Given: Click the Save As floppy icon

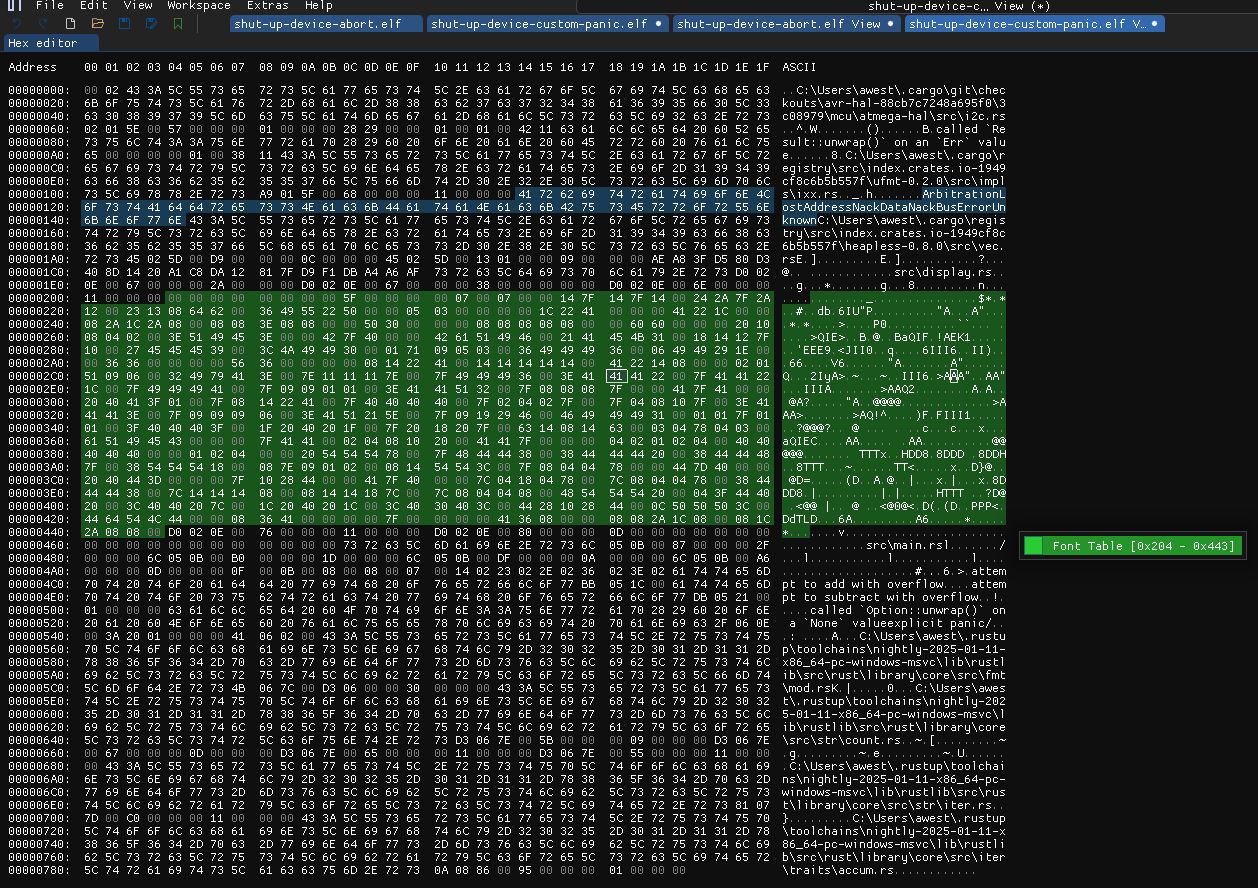Looking at the screenshot, I should (x=152, y=23).
